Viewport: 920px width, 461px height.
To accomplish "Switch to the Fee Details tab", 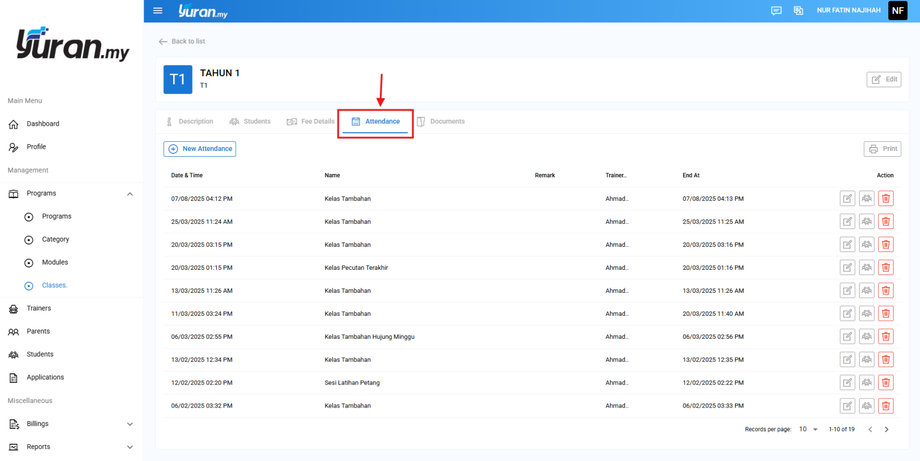I will 311,121.
